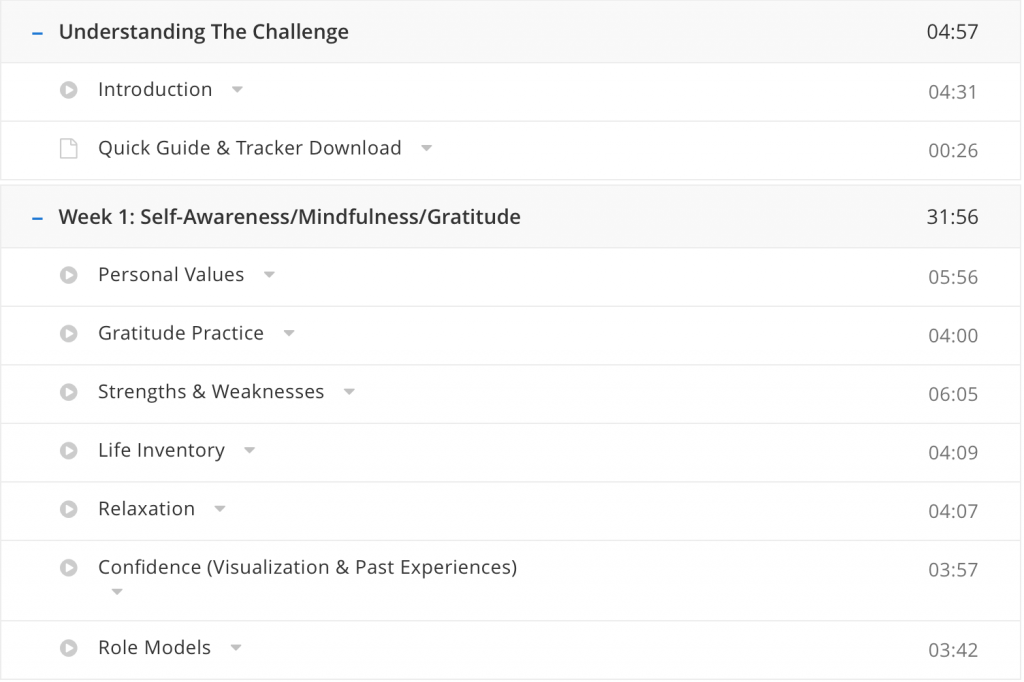Click the Role Models play icon

(x=68, y=648)
